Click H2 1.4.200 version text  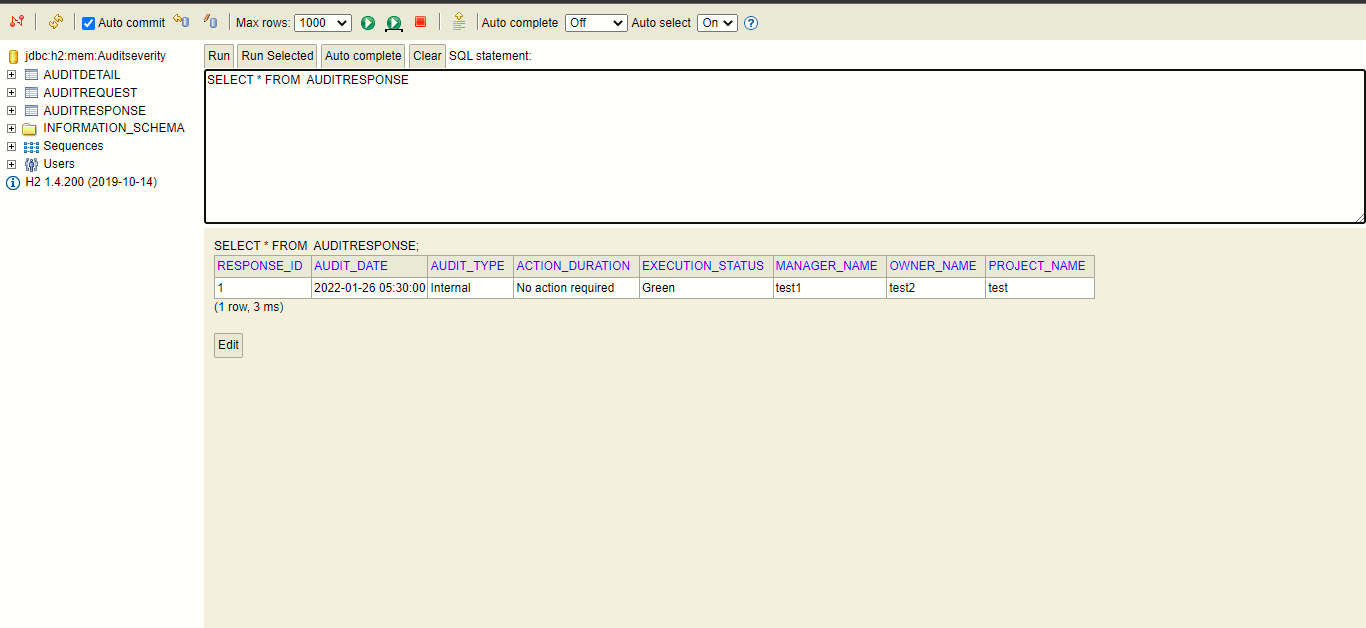91,182
